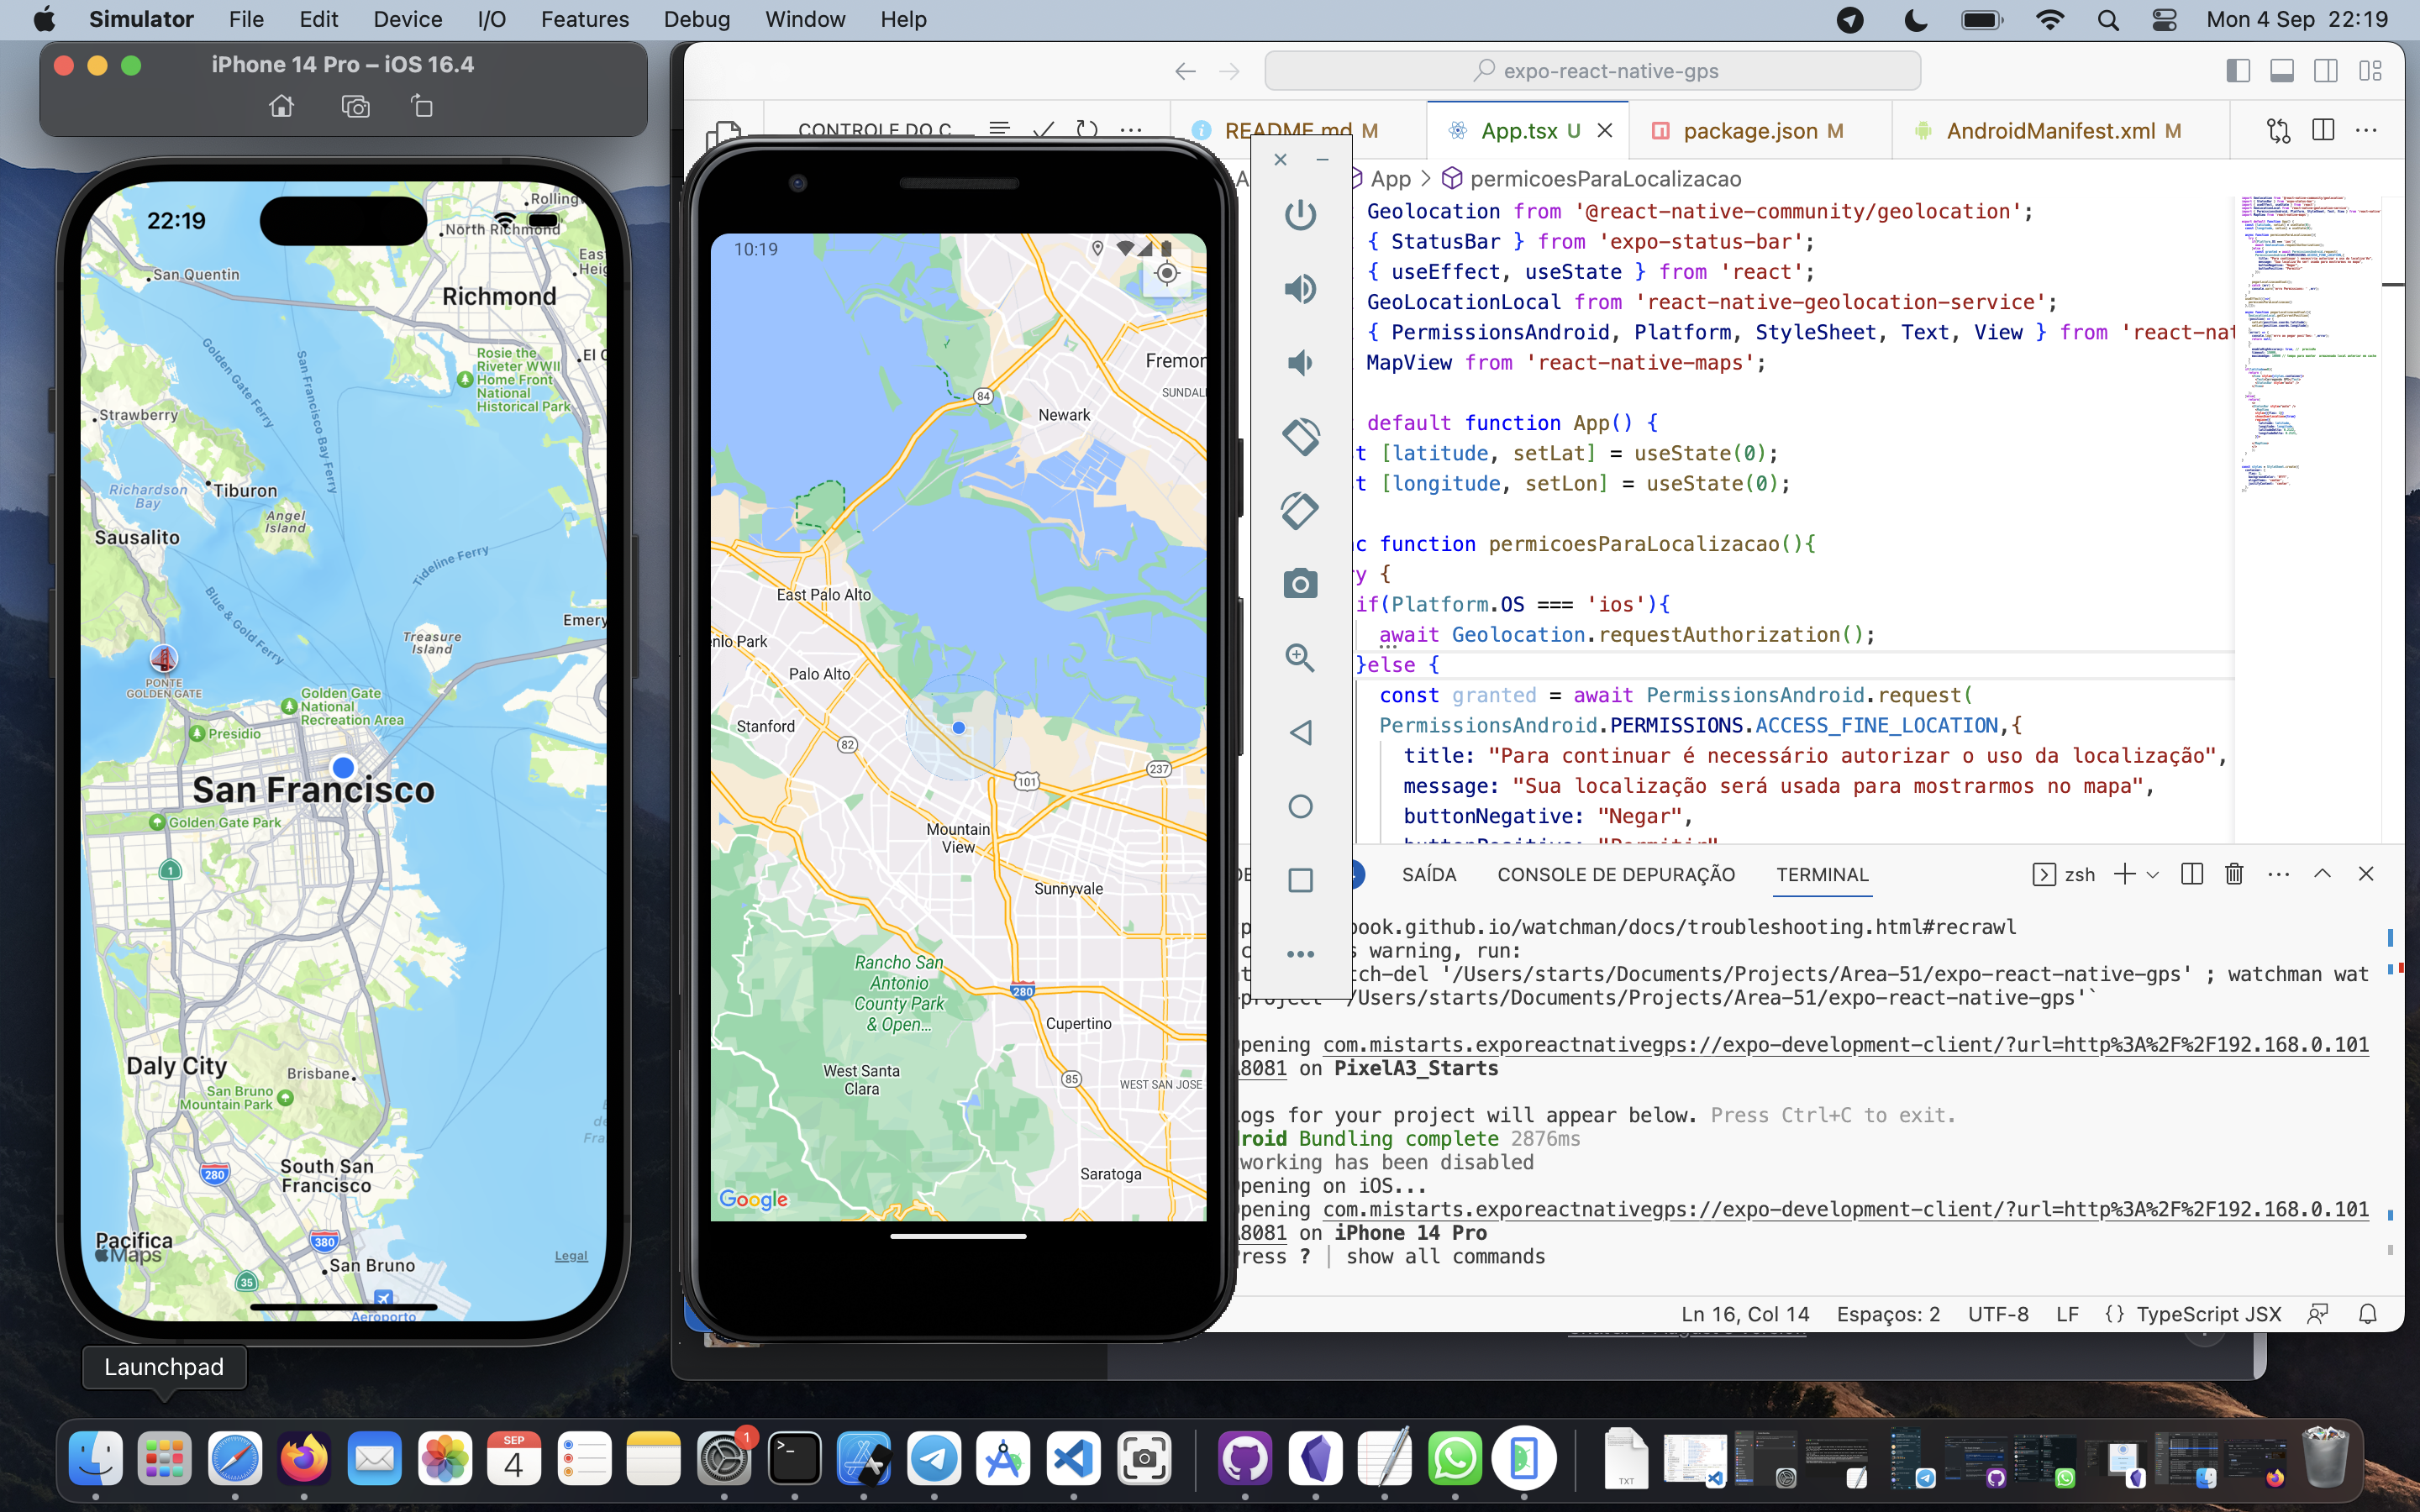Tap the Android emulator back triangle
Image resolution: width=2420 pixels, height=1512 pixels.
pos(1300,732)
